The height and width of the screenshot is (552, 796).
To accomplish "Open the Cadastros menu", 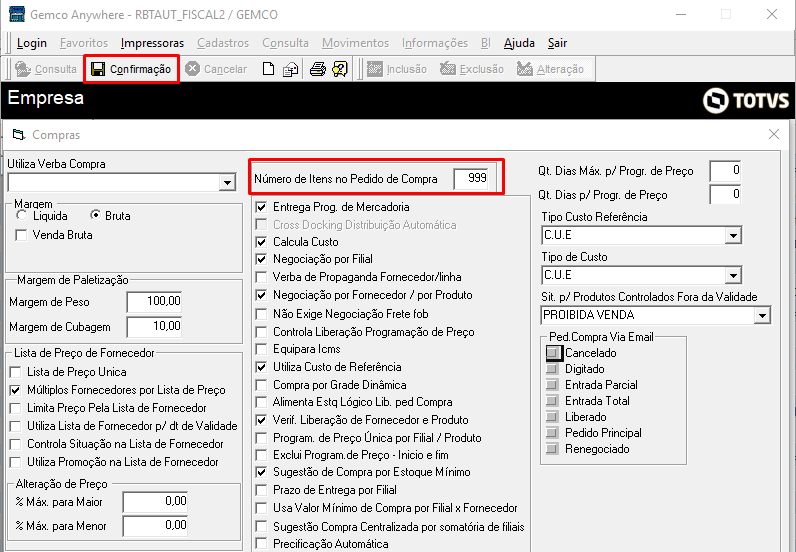I will [x=223, y=43].
